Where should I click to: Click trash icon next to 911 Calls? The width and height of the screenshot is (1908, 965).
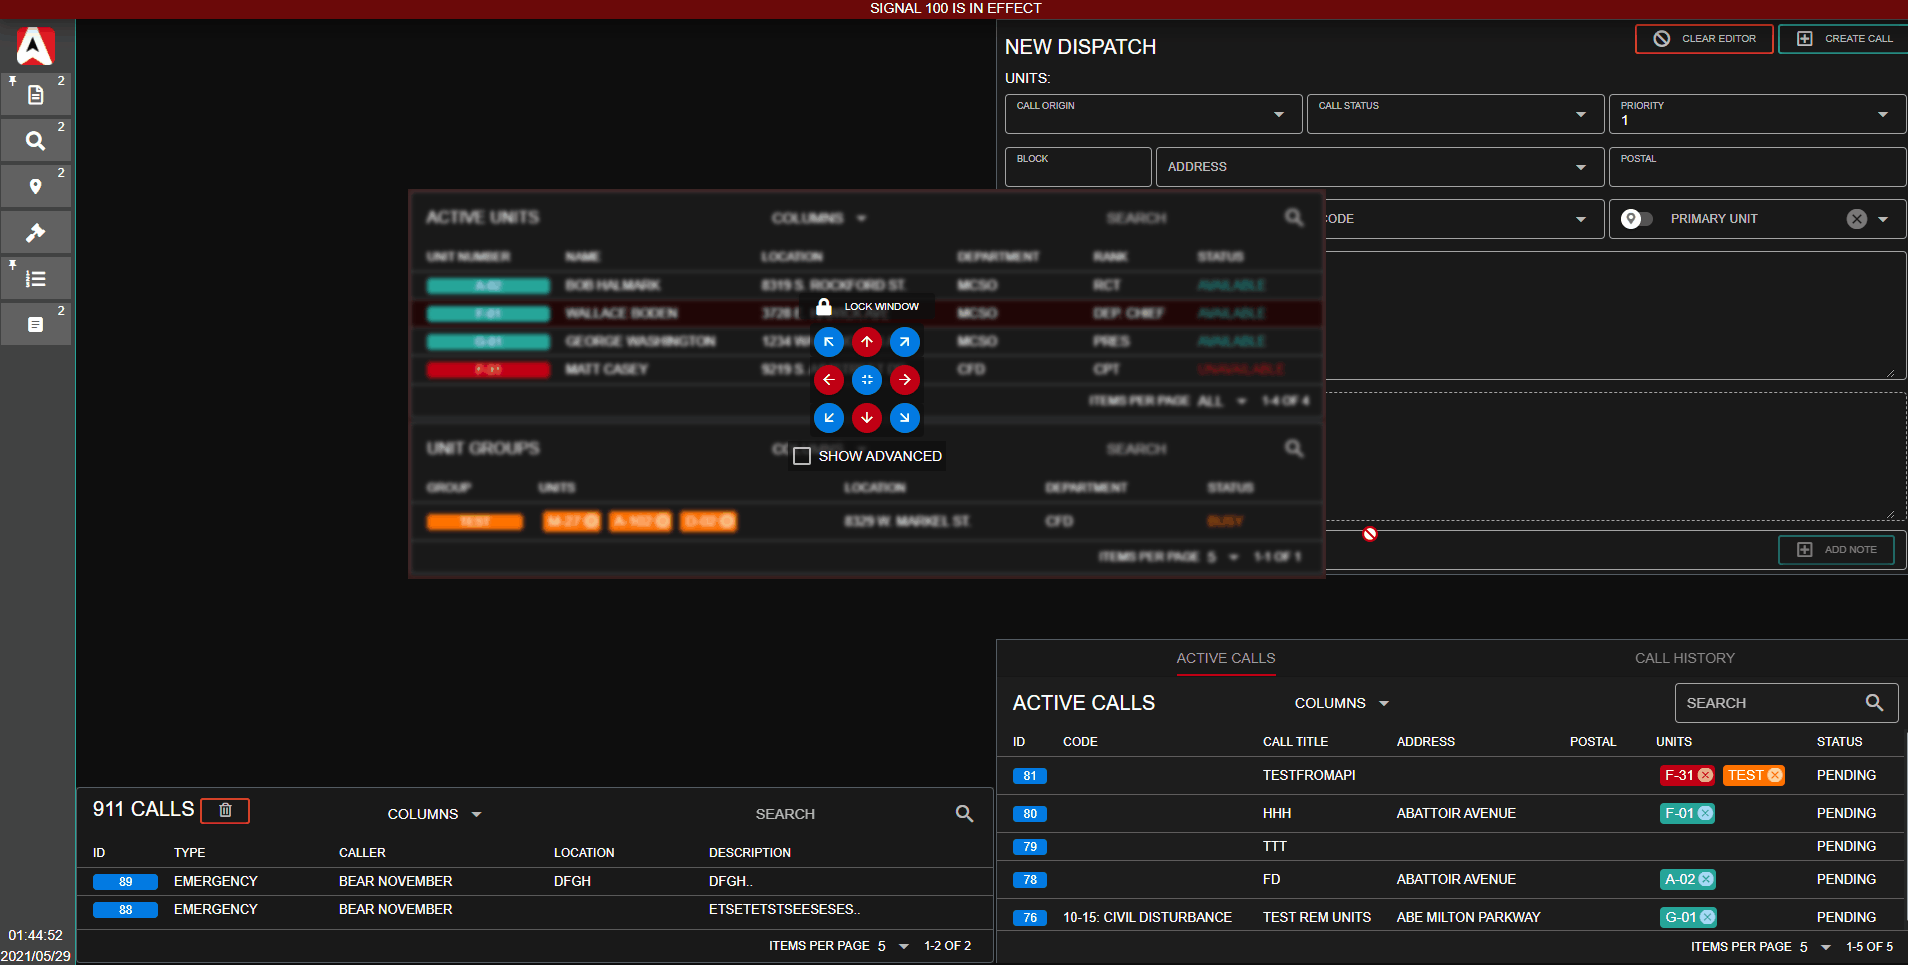coord(225,810)
